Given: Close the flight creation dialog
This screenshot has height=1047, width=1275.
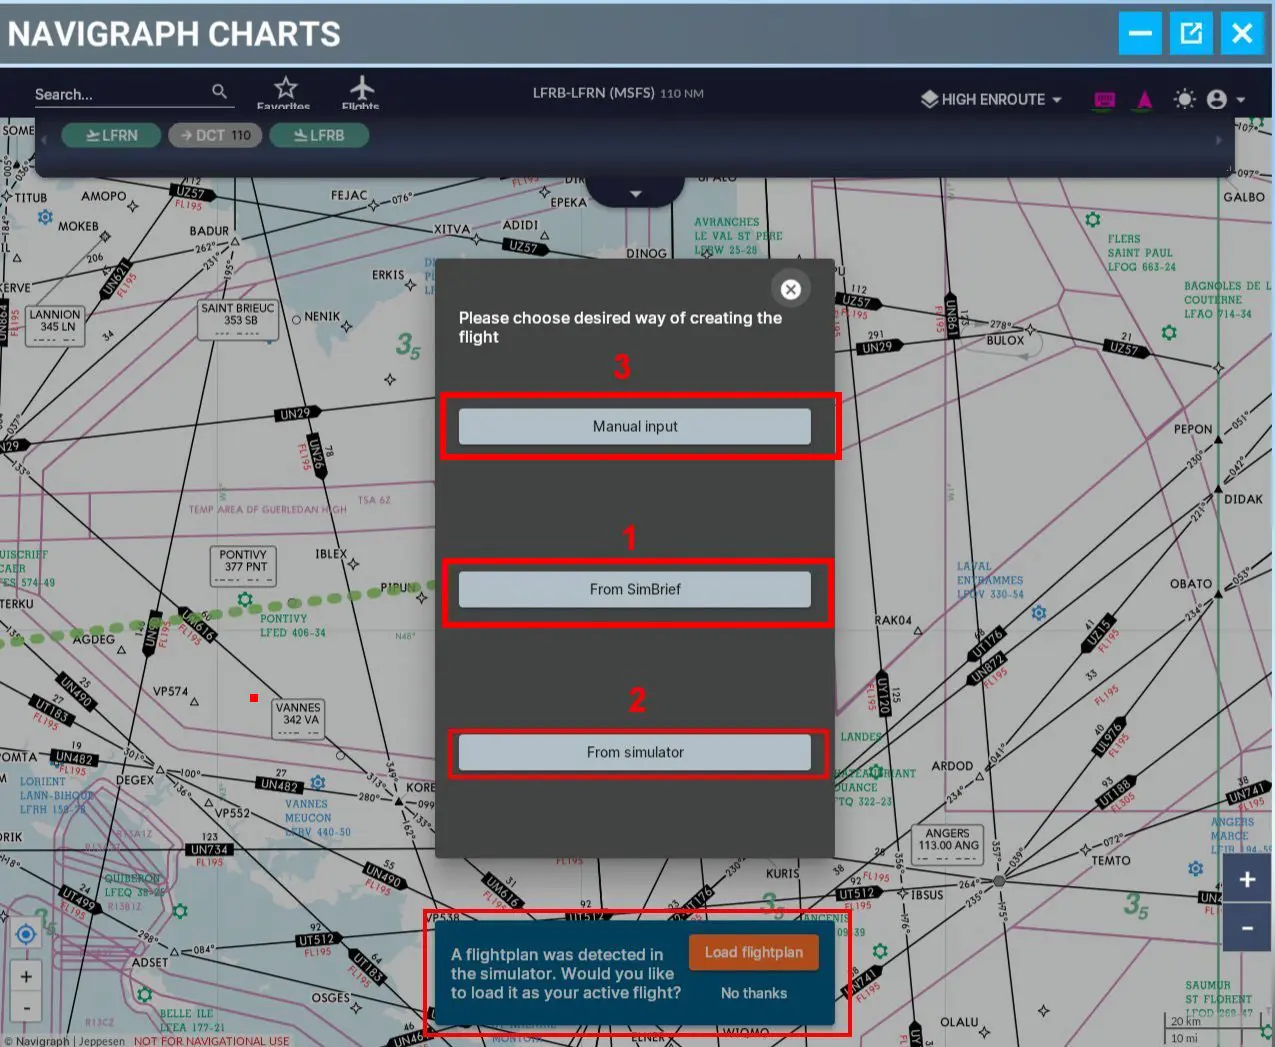Looking at the screenshot, I should [x=790, y=289].
